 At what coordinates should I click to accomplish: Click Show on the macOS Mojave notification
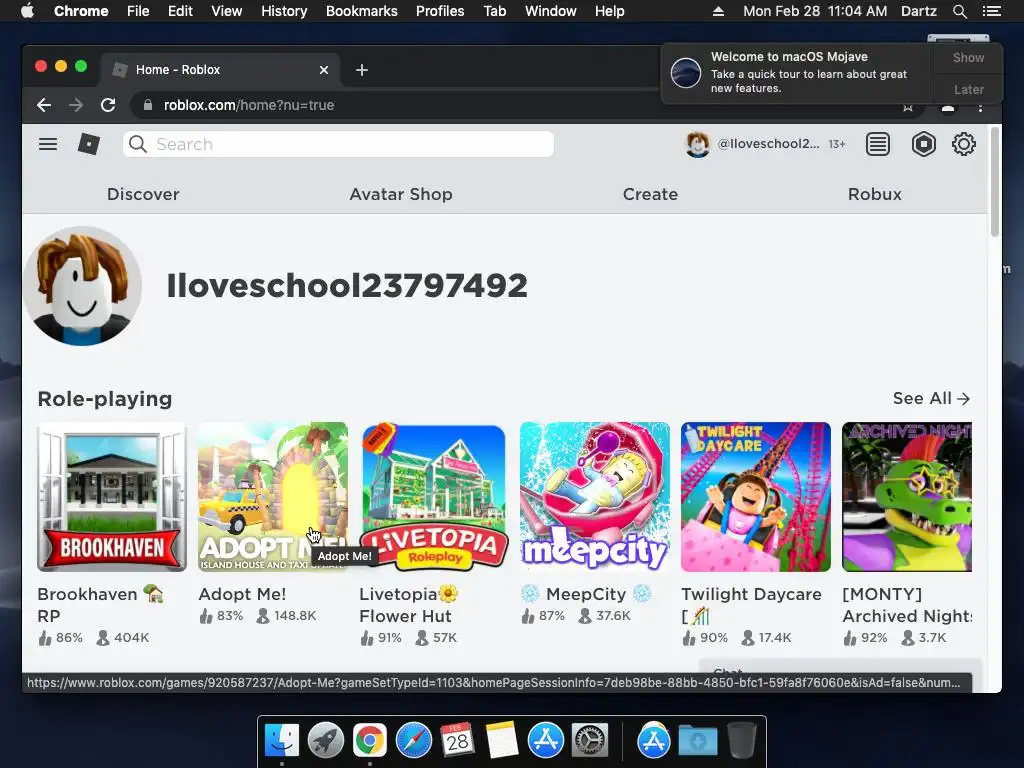tap(968, 57)
